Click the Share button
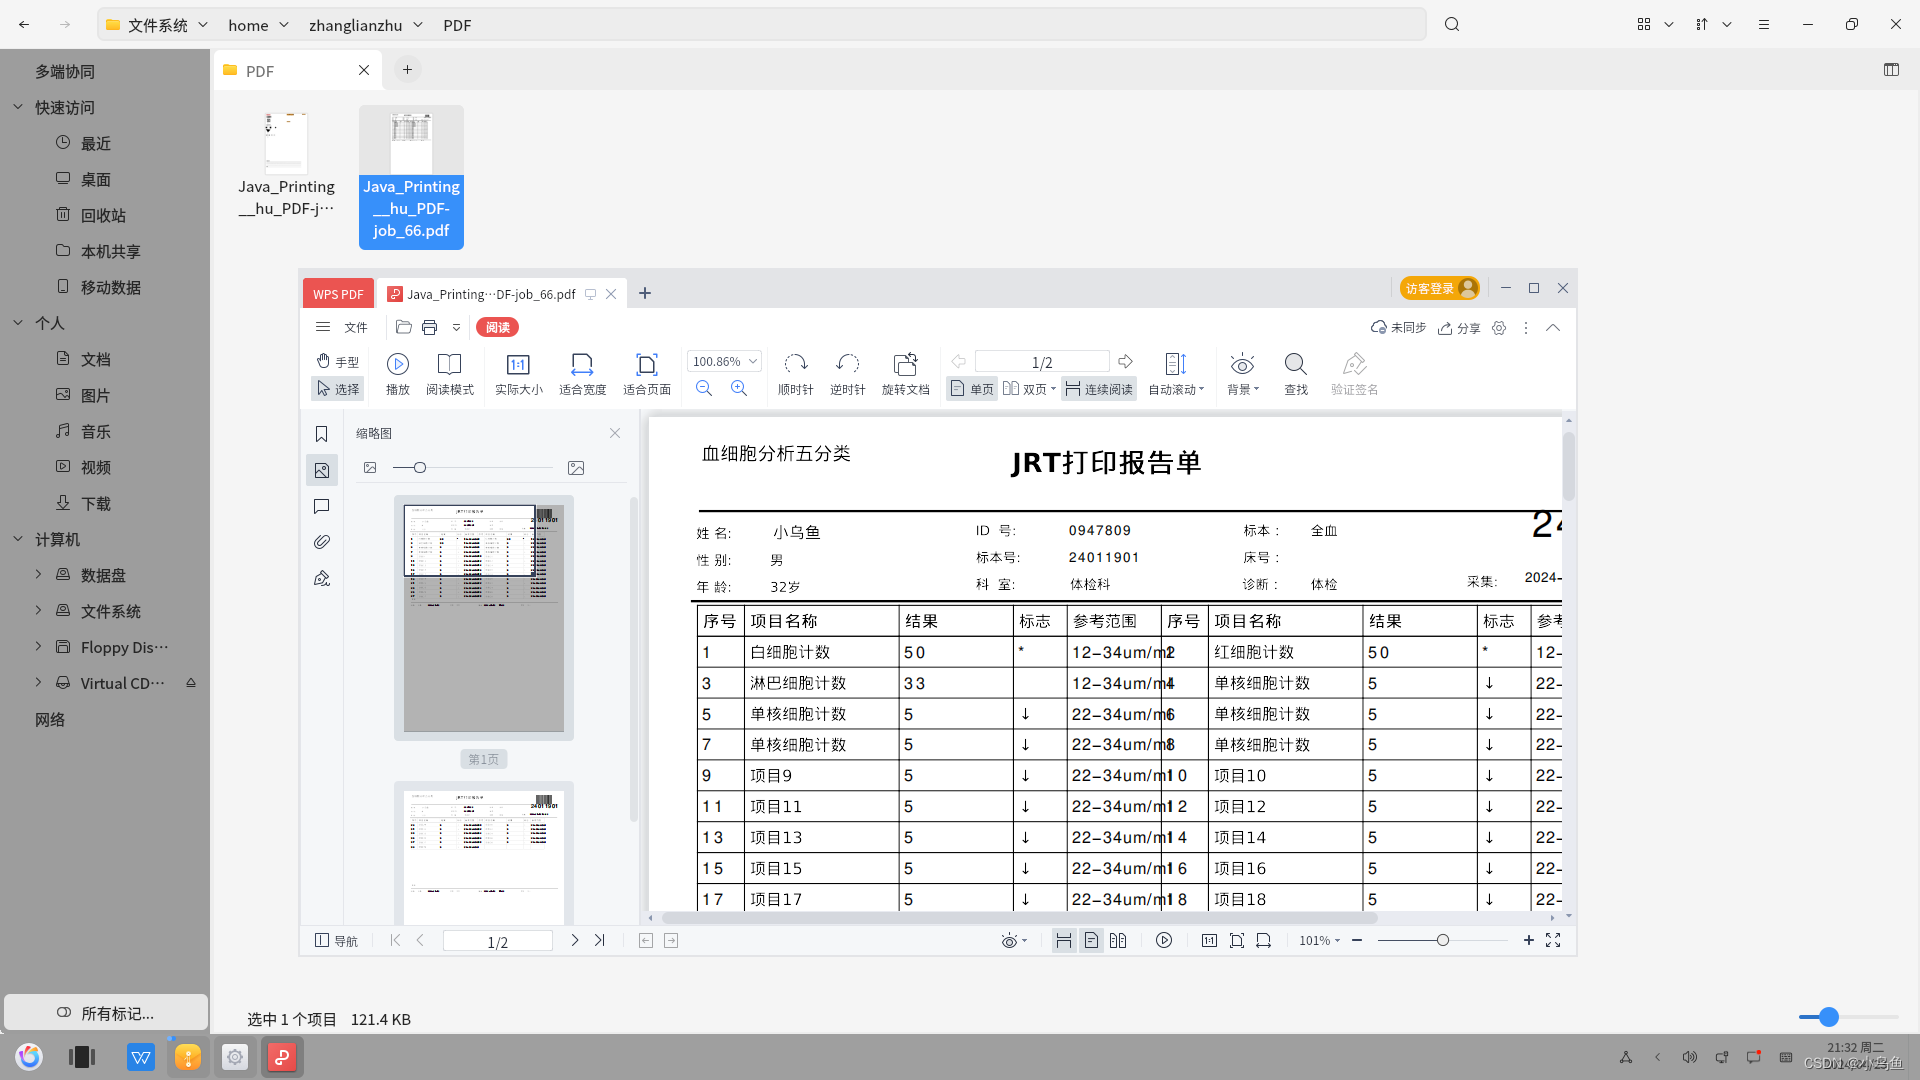 pyautogui.click(x=1459, y=328)
